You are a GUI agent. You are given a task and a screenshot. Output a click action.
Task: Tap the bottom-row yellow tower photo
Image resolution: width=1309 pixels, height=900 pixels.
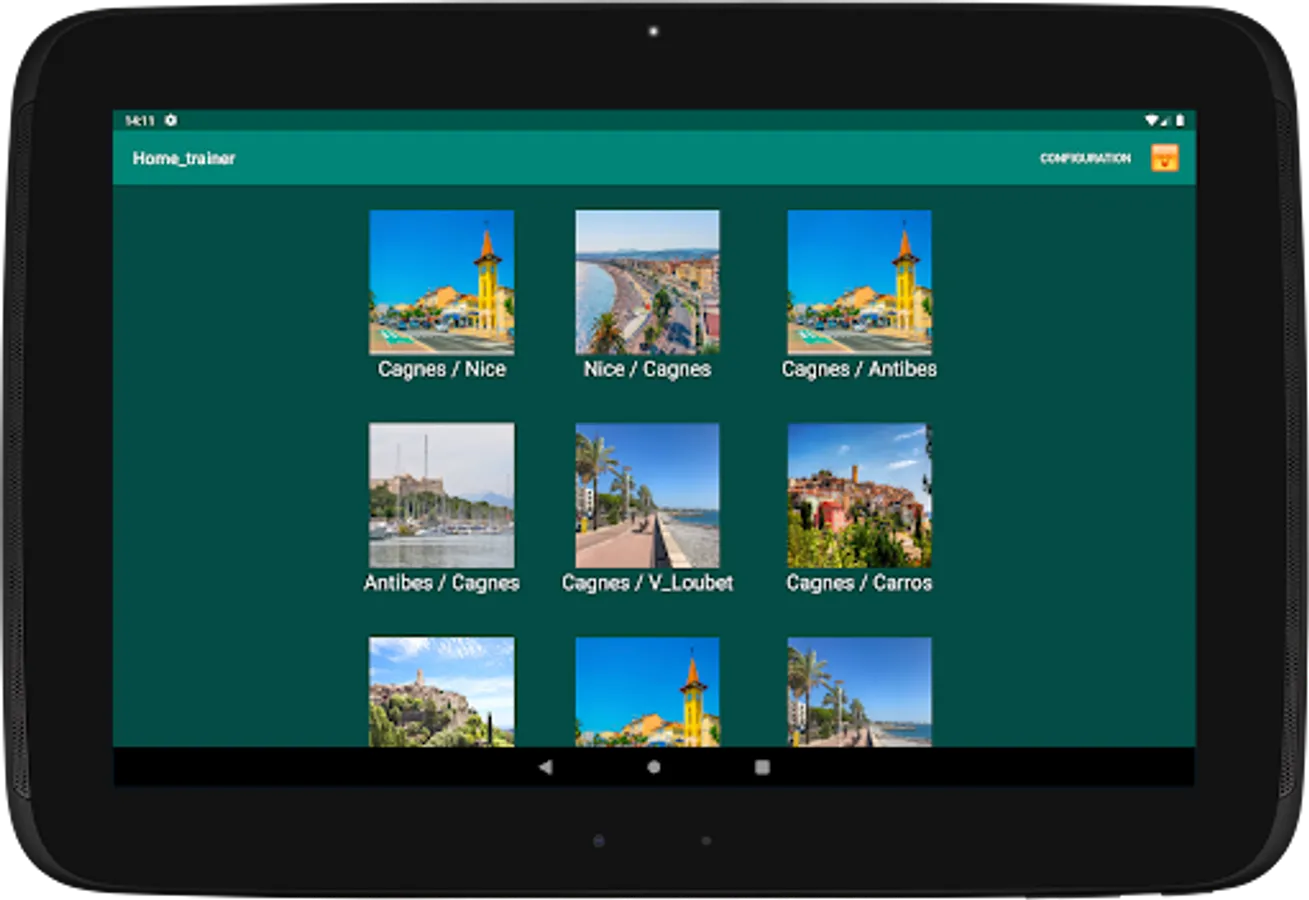[647, 692]
